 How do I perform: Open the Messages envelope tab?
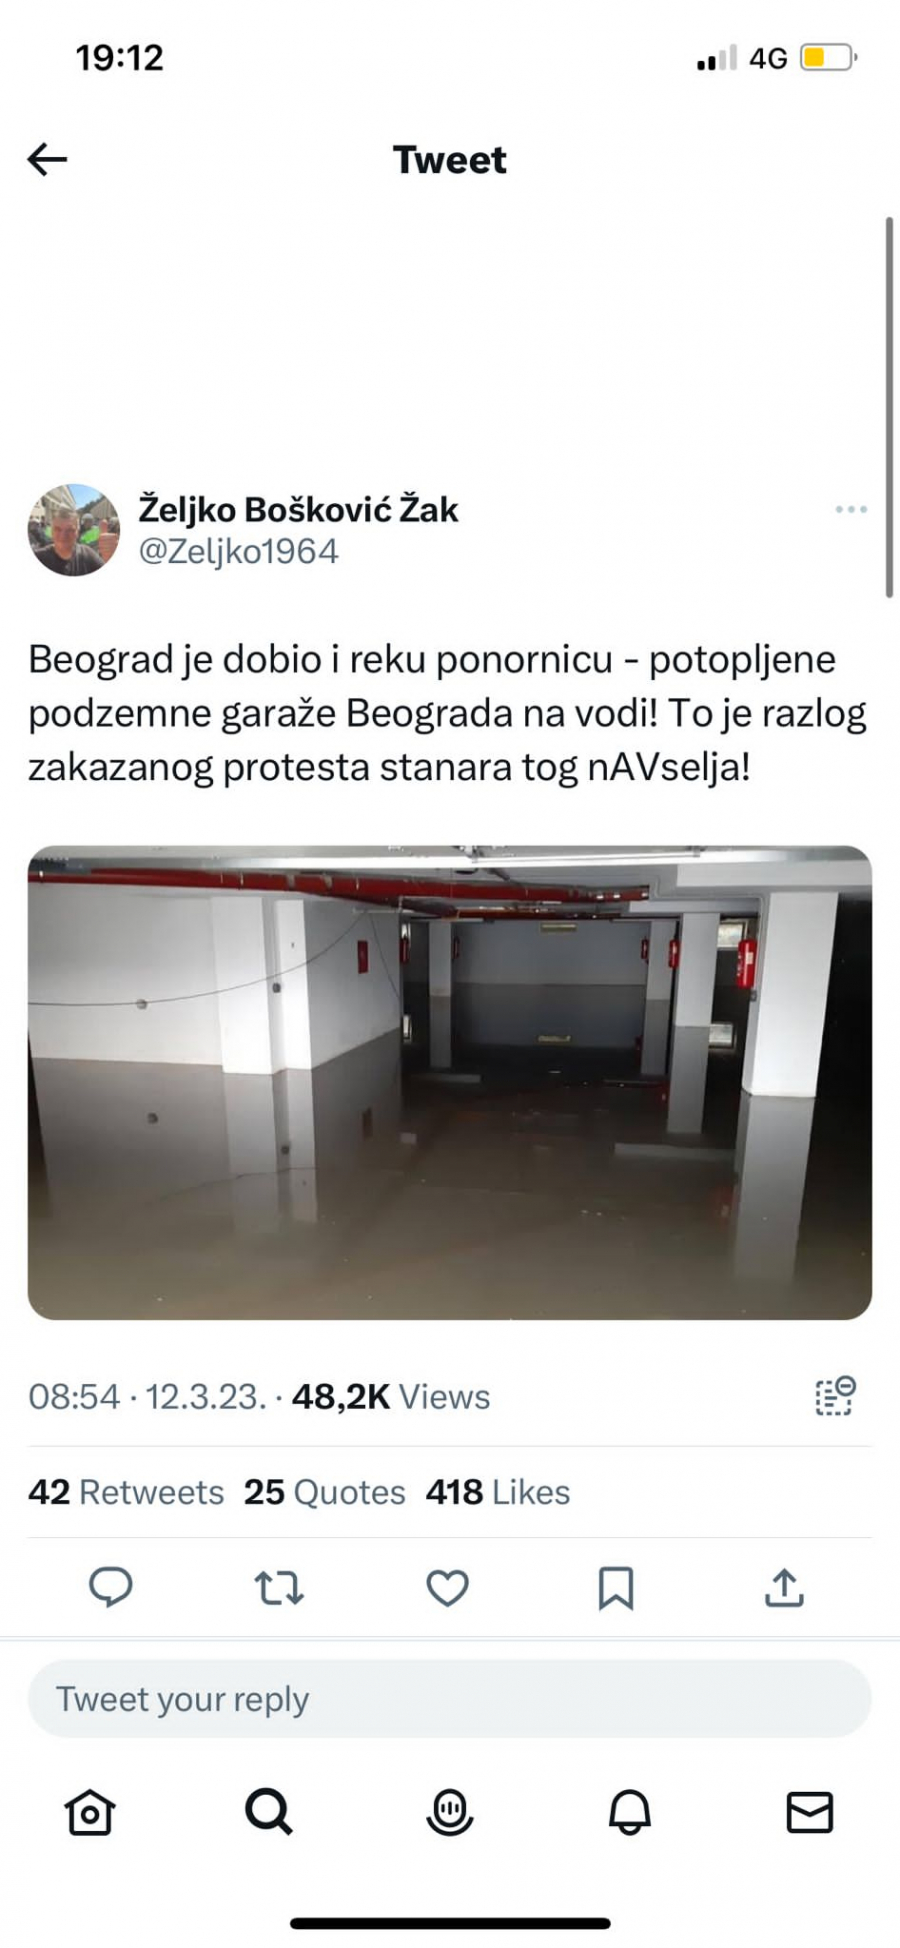[x=810, y=1812]
